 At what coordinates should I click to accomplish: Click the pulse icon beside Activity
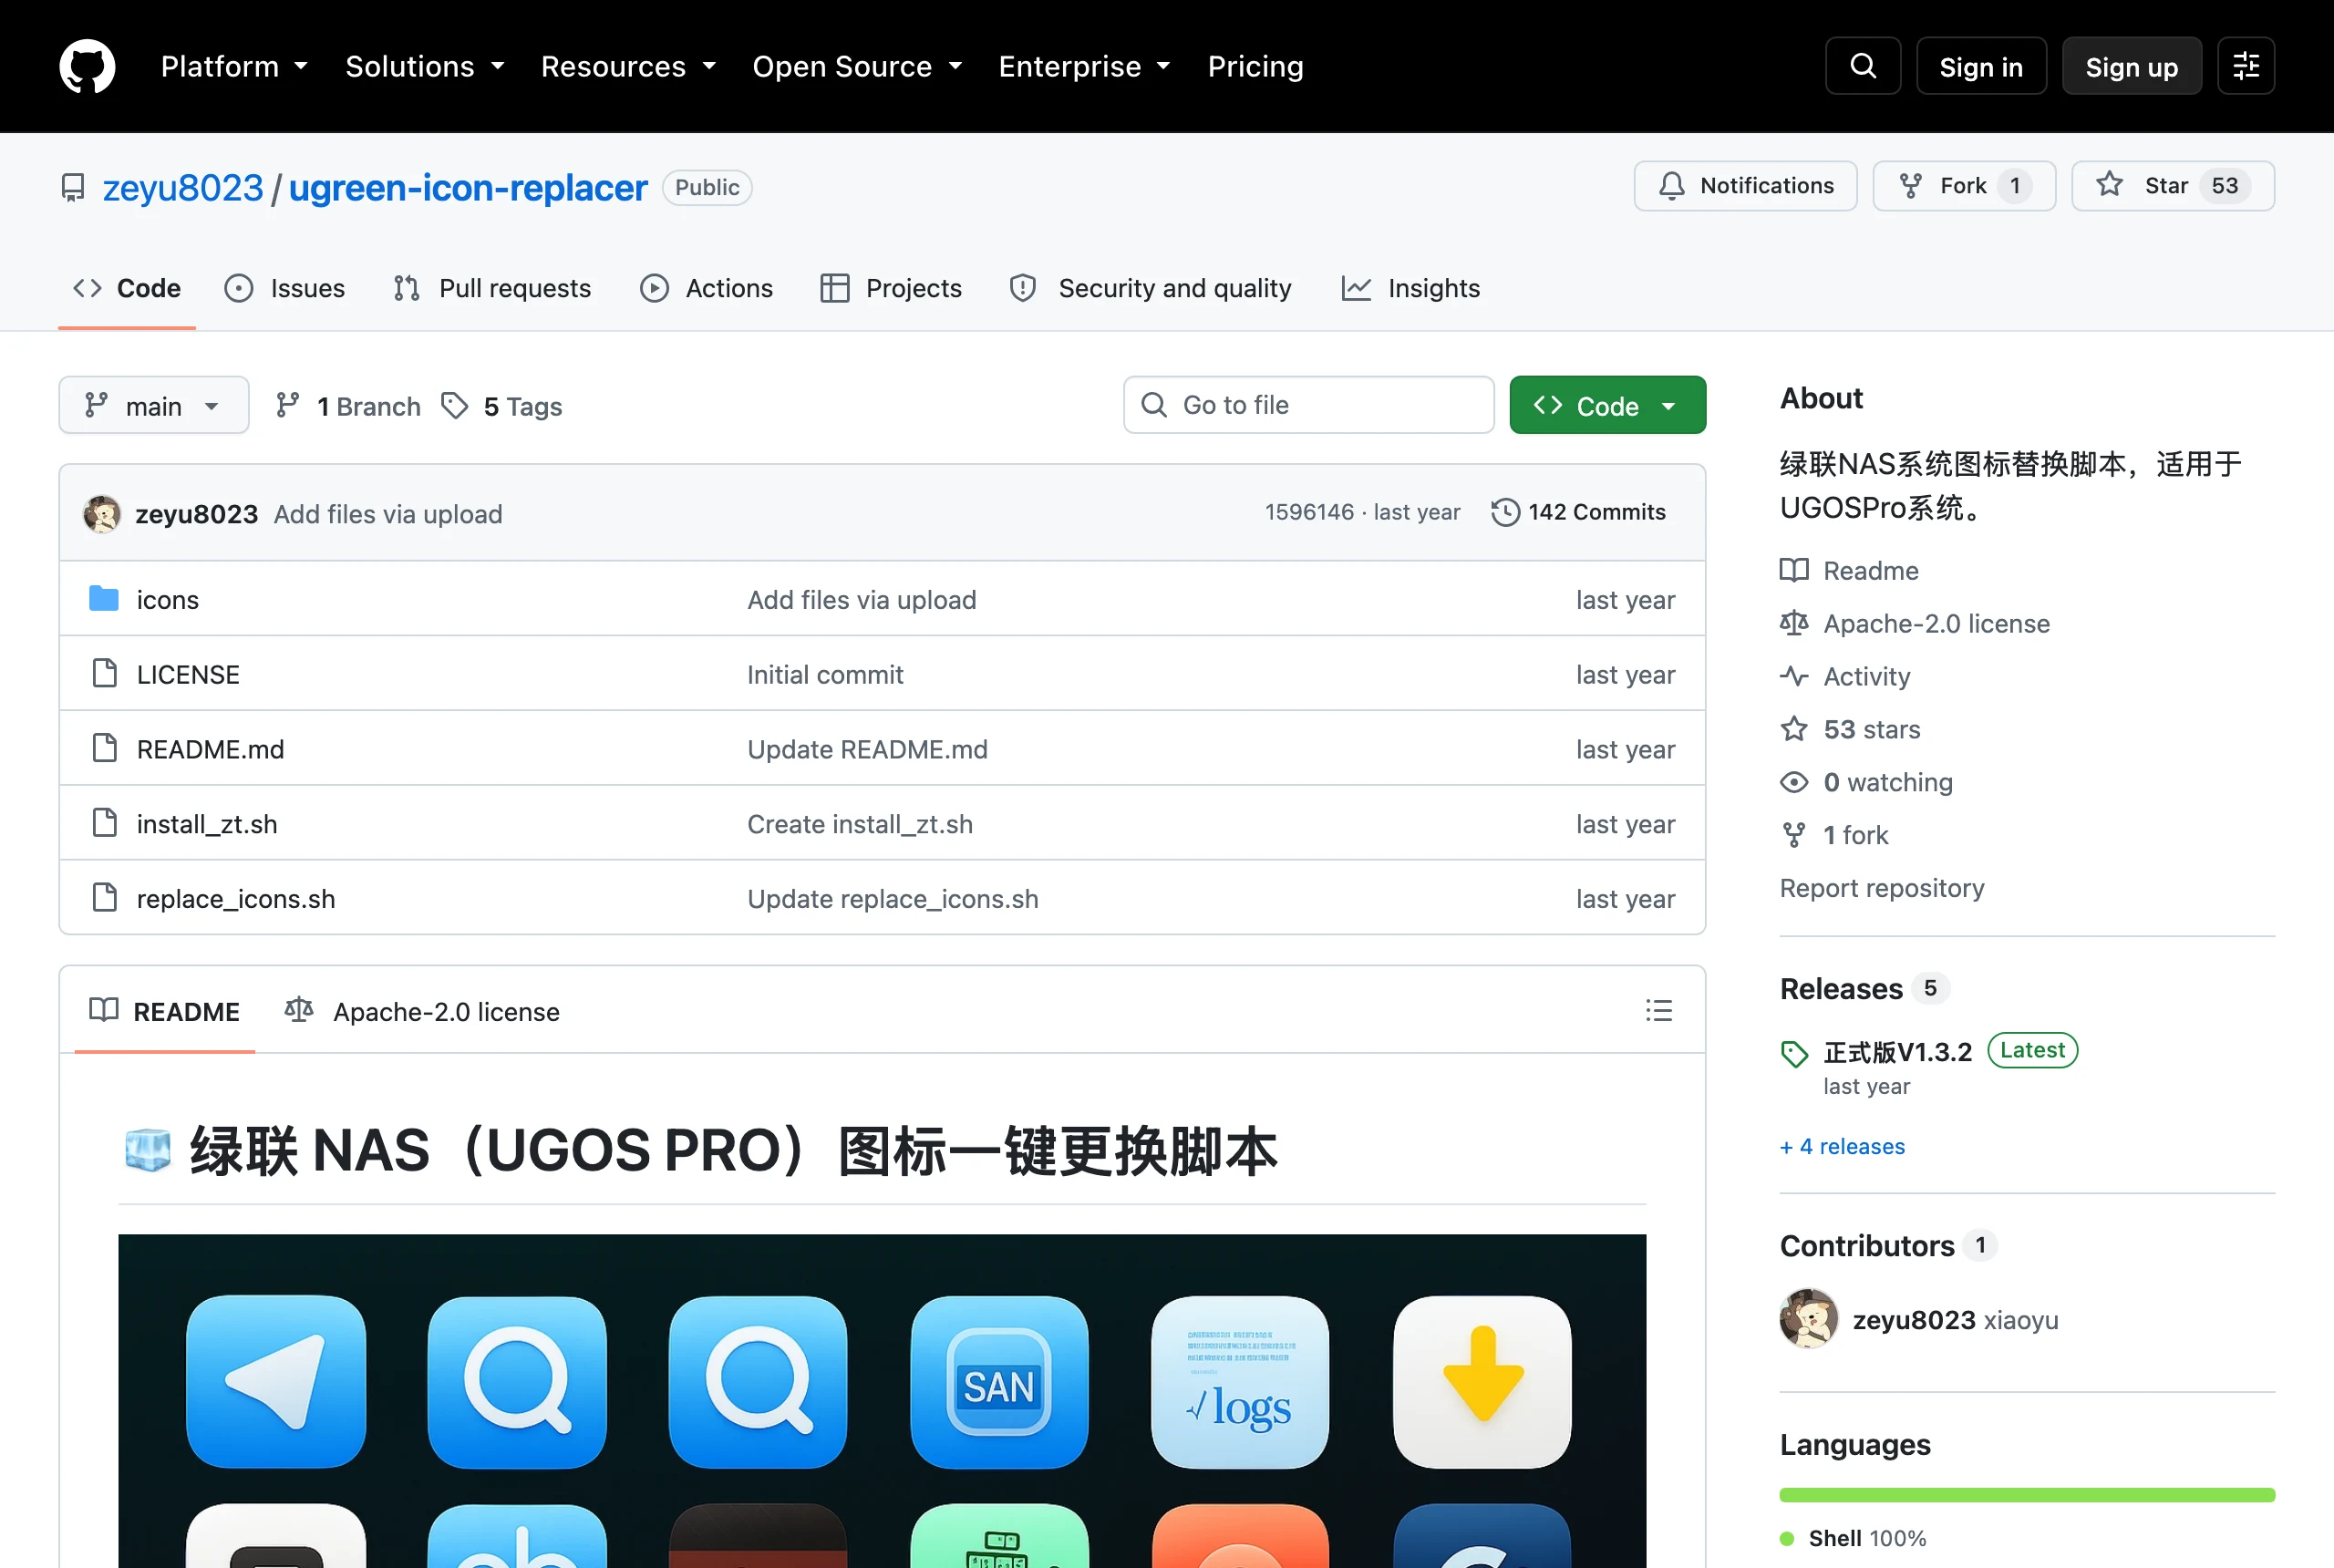(1794, 677)
